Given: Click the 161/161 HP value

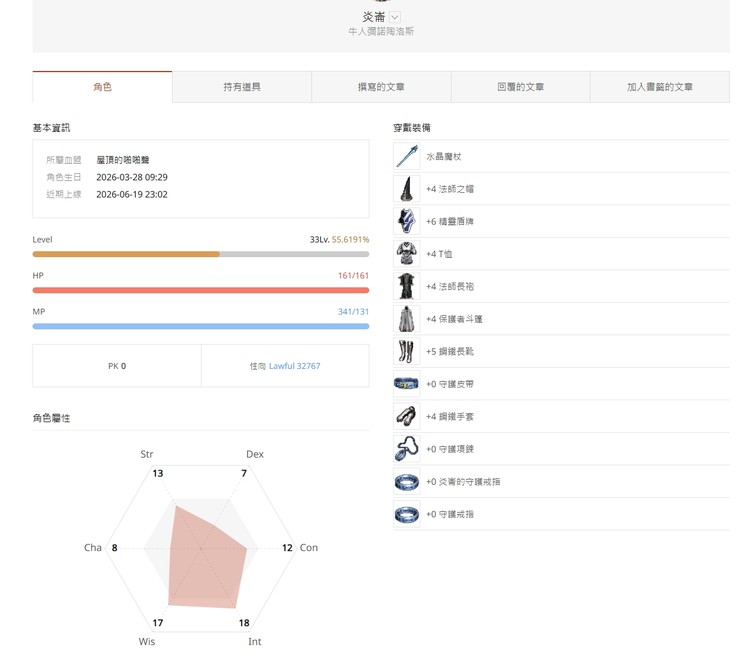Looking at the screenshot, I should pyautogui.click(x=353, y=275).
